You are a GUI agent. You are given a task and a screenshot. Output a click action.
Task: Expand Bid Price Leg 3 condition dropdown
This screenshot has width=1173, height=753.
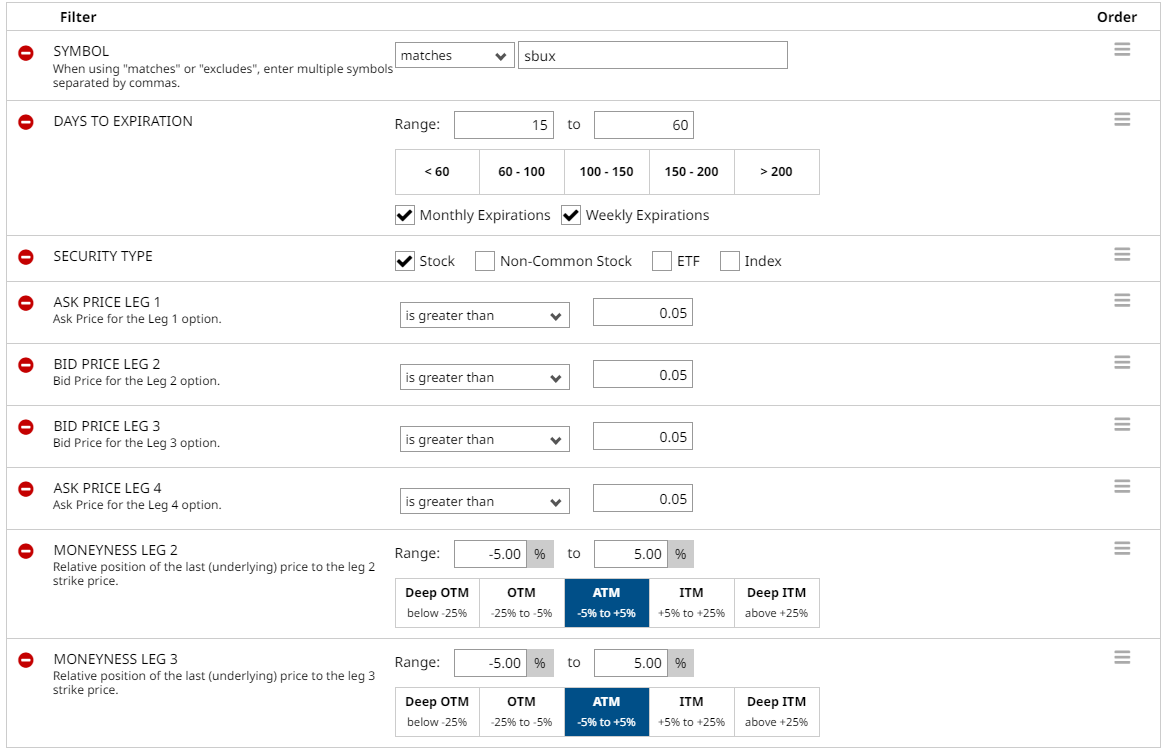tap(484, 440)
